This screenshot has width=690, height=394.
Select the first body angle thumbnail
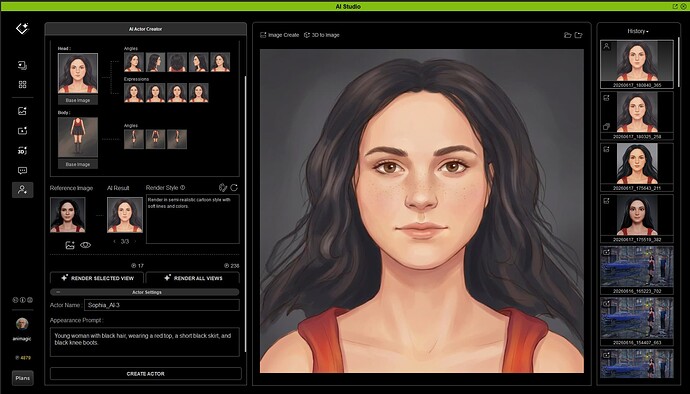[134, 139]
